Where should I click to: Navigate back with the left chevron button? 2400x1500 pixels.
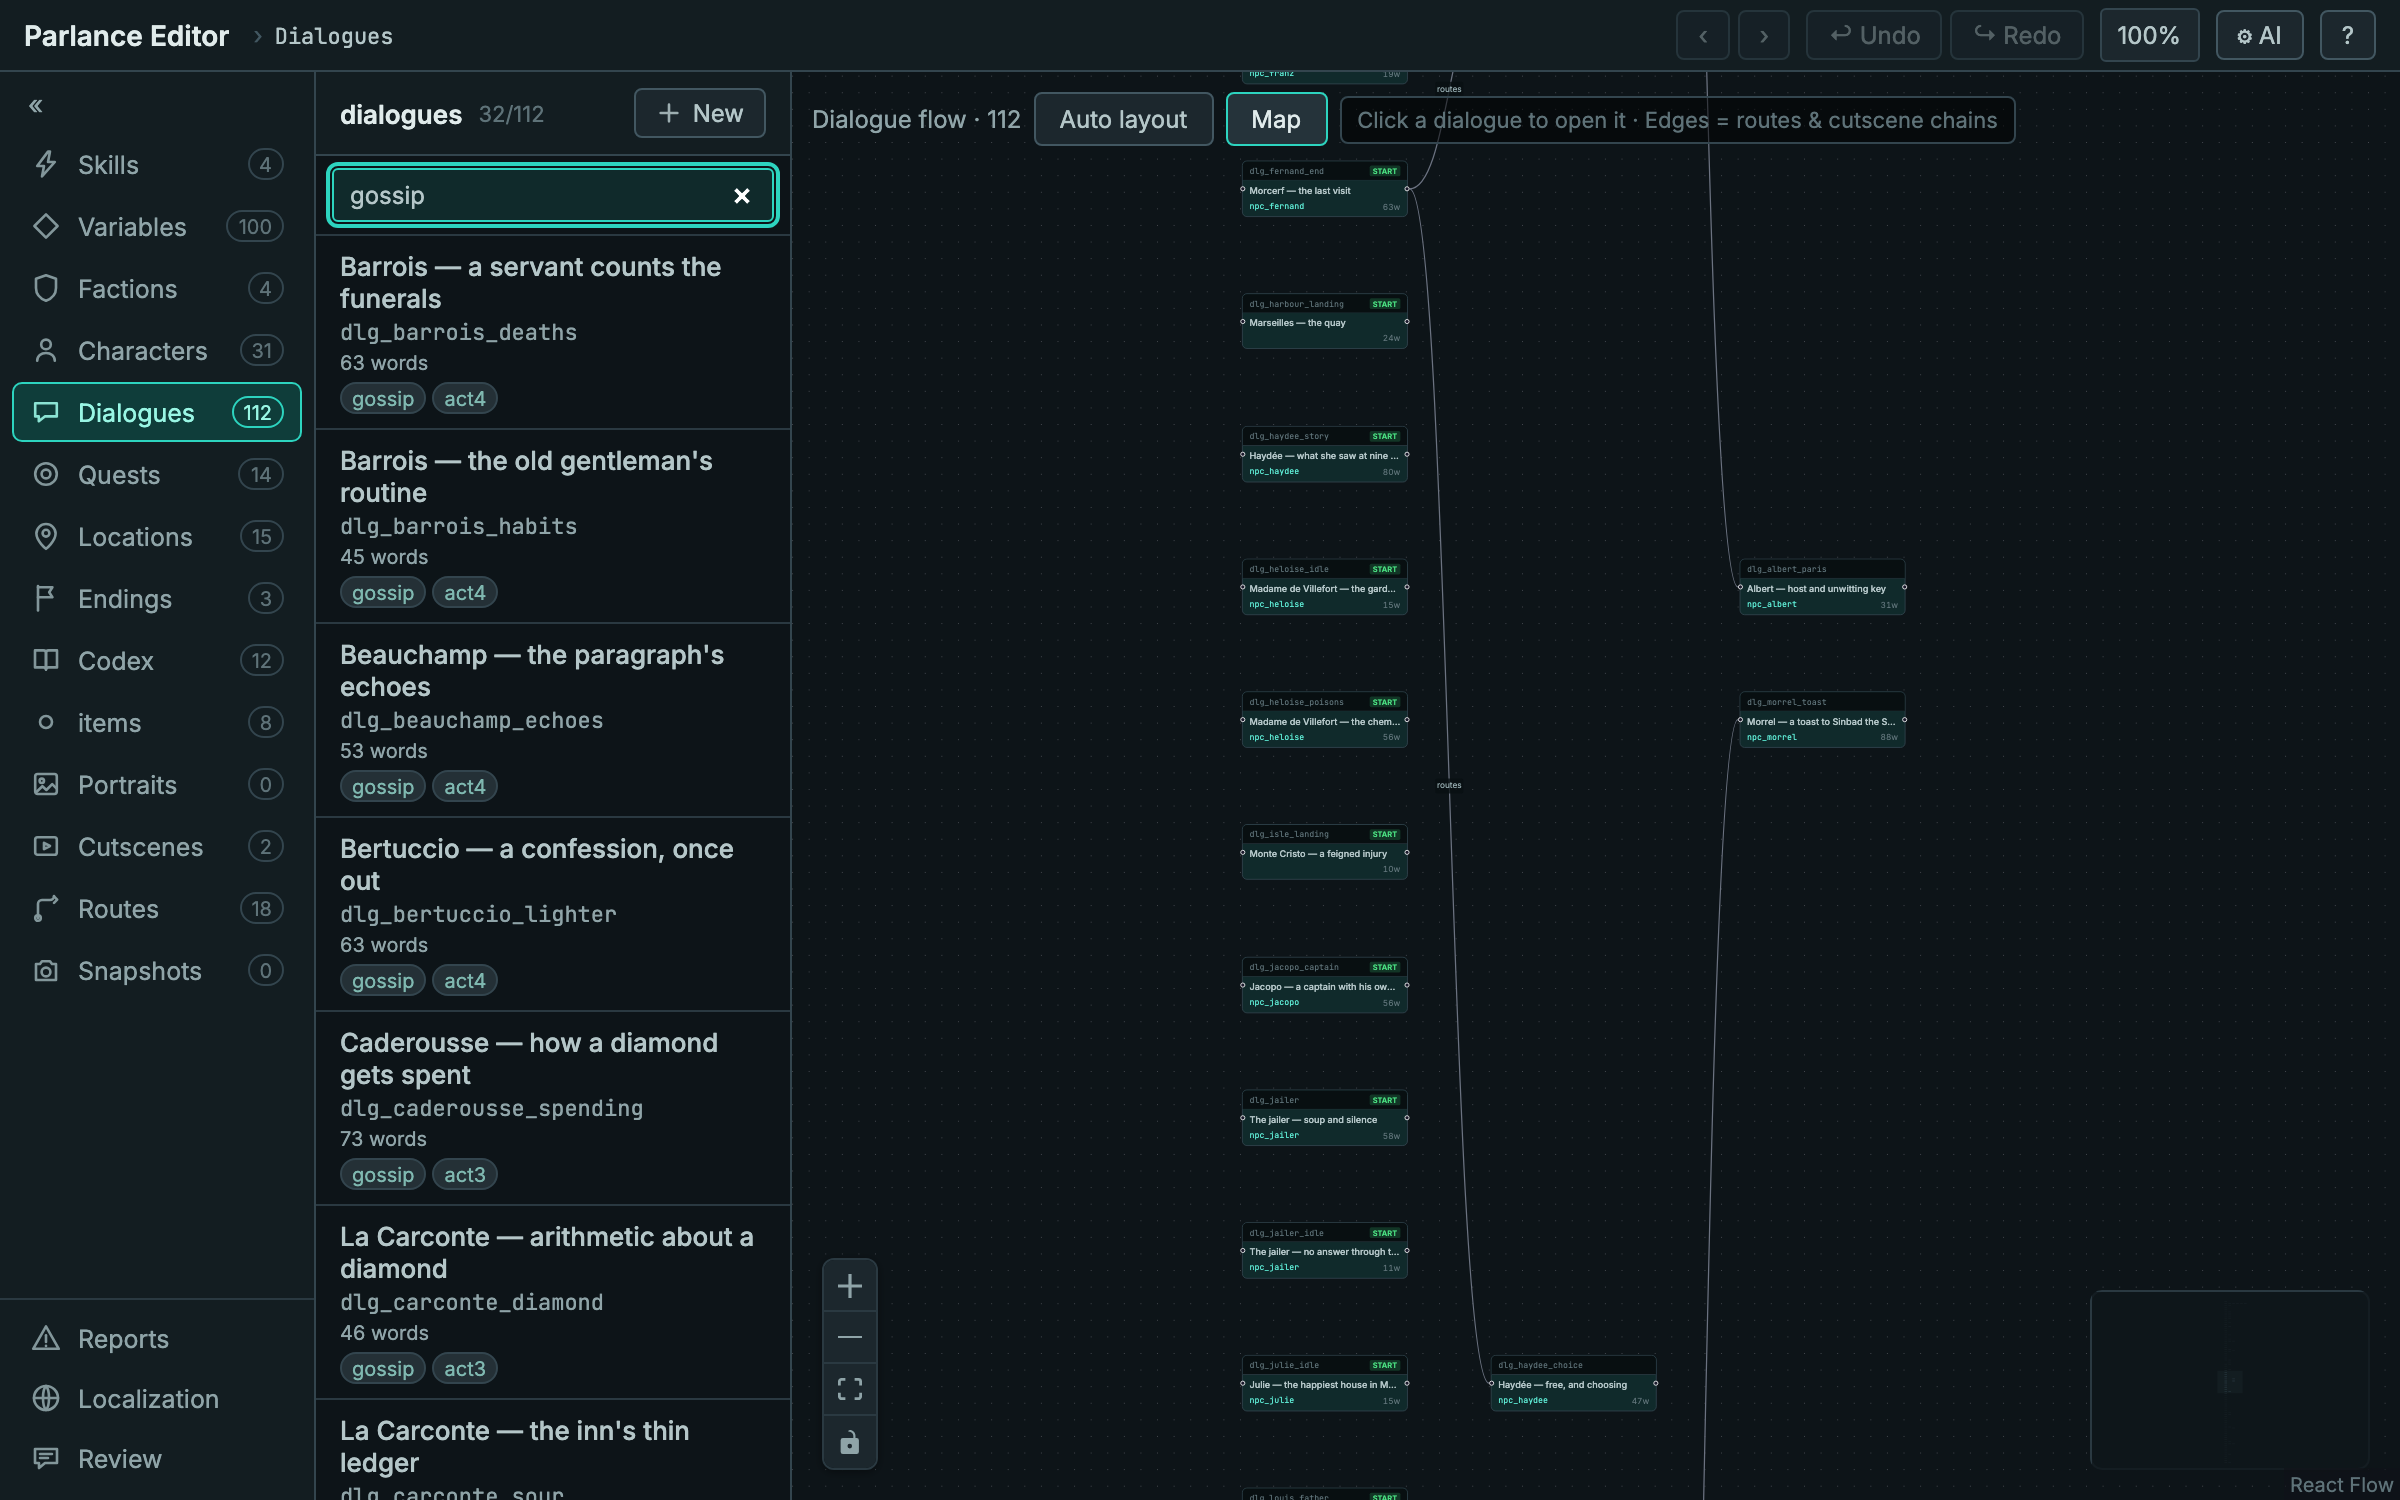pos(1703,36)
